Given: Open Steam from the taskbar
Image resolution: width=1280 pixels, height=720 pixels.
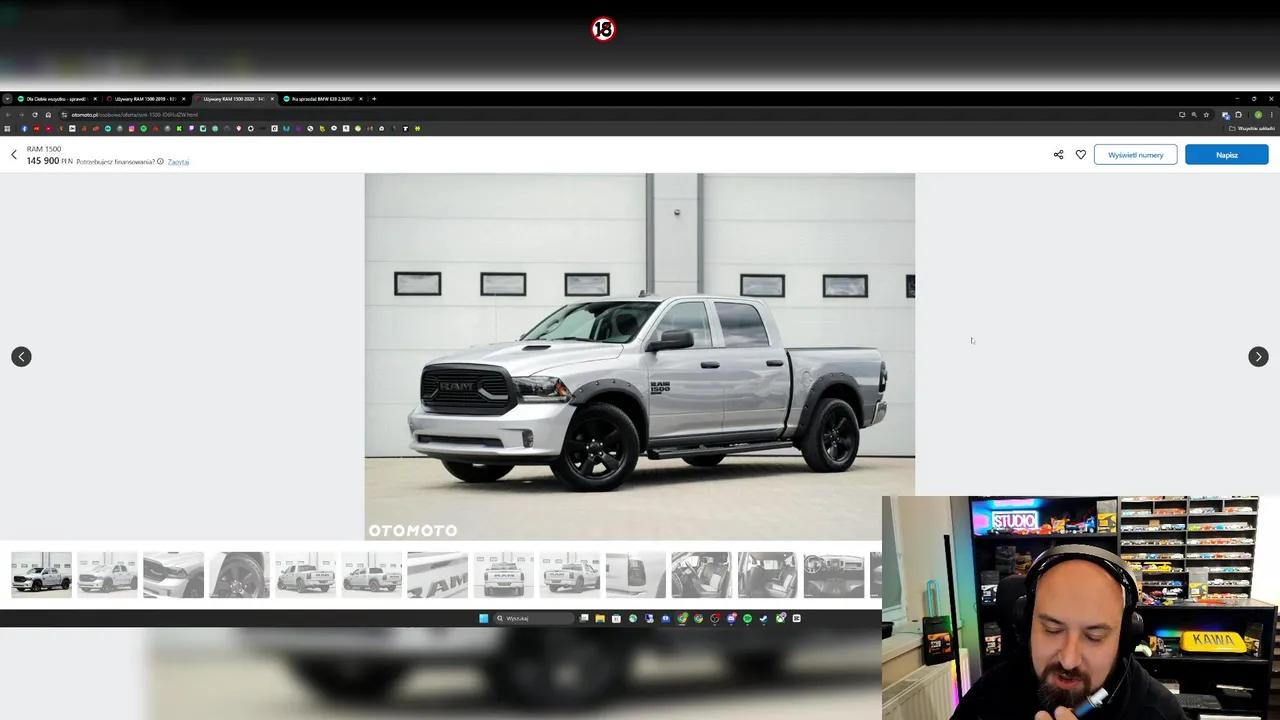Looking at the screenshot, I should (x=763, y=618).
